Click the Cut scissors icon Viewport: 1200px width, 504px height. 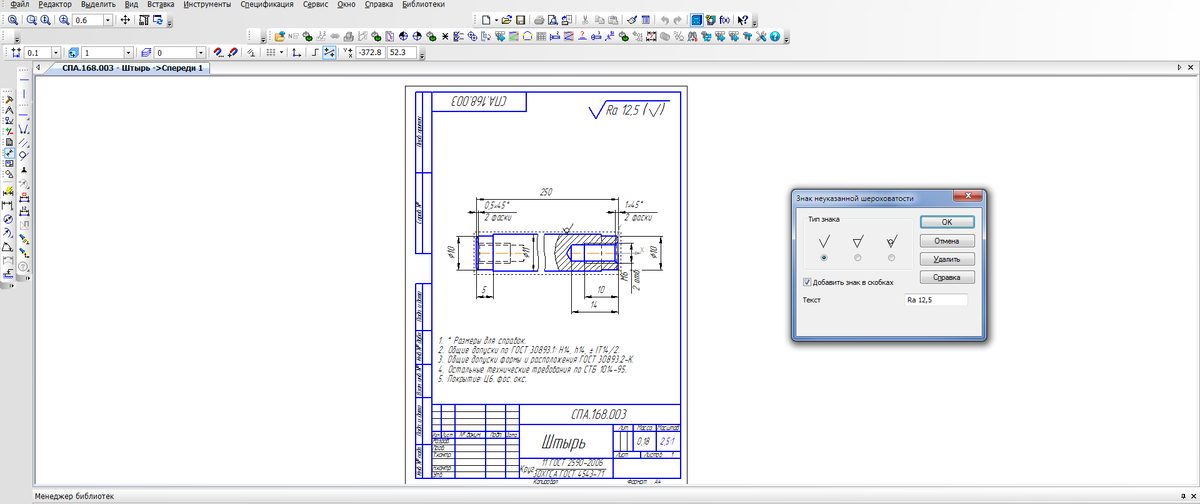(585, 20)
